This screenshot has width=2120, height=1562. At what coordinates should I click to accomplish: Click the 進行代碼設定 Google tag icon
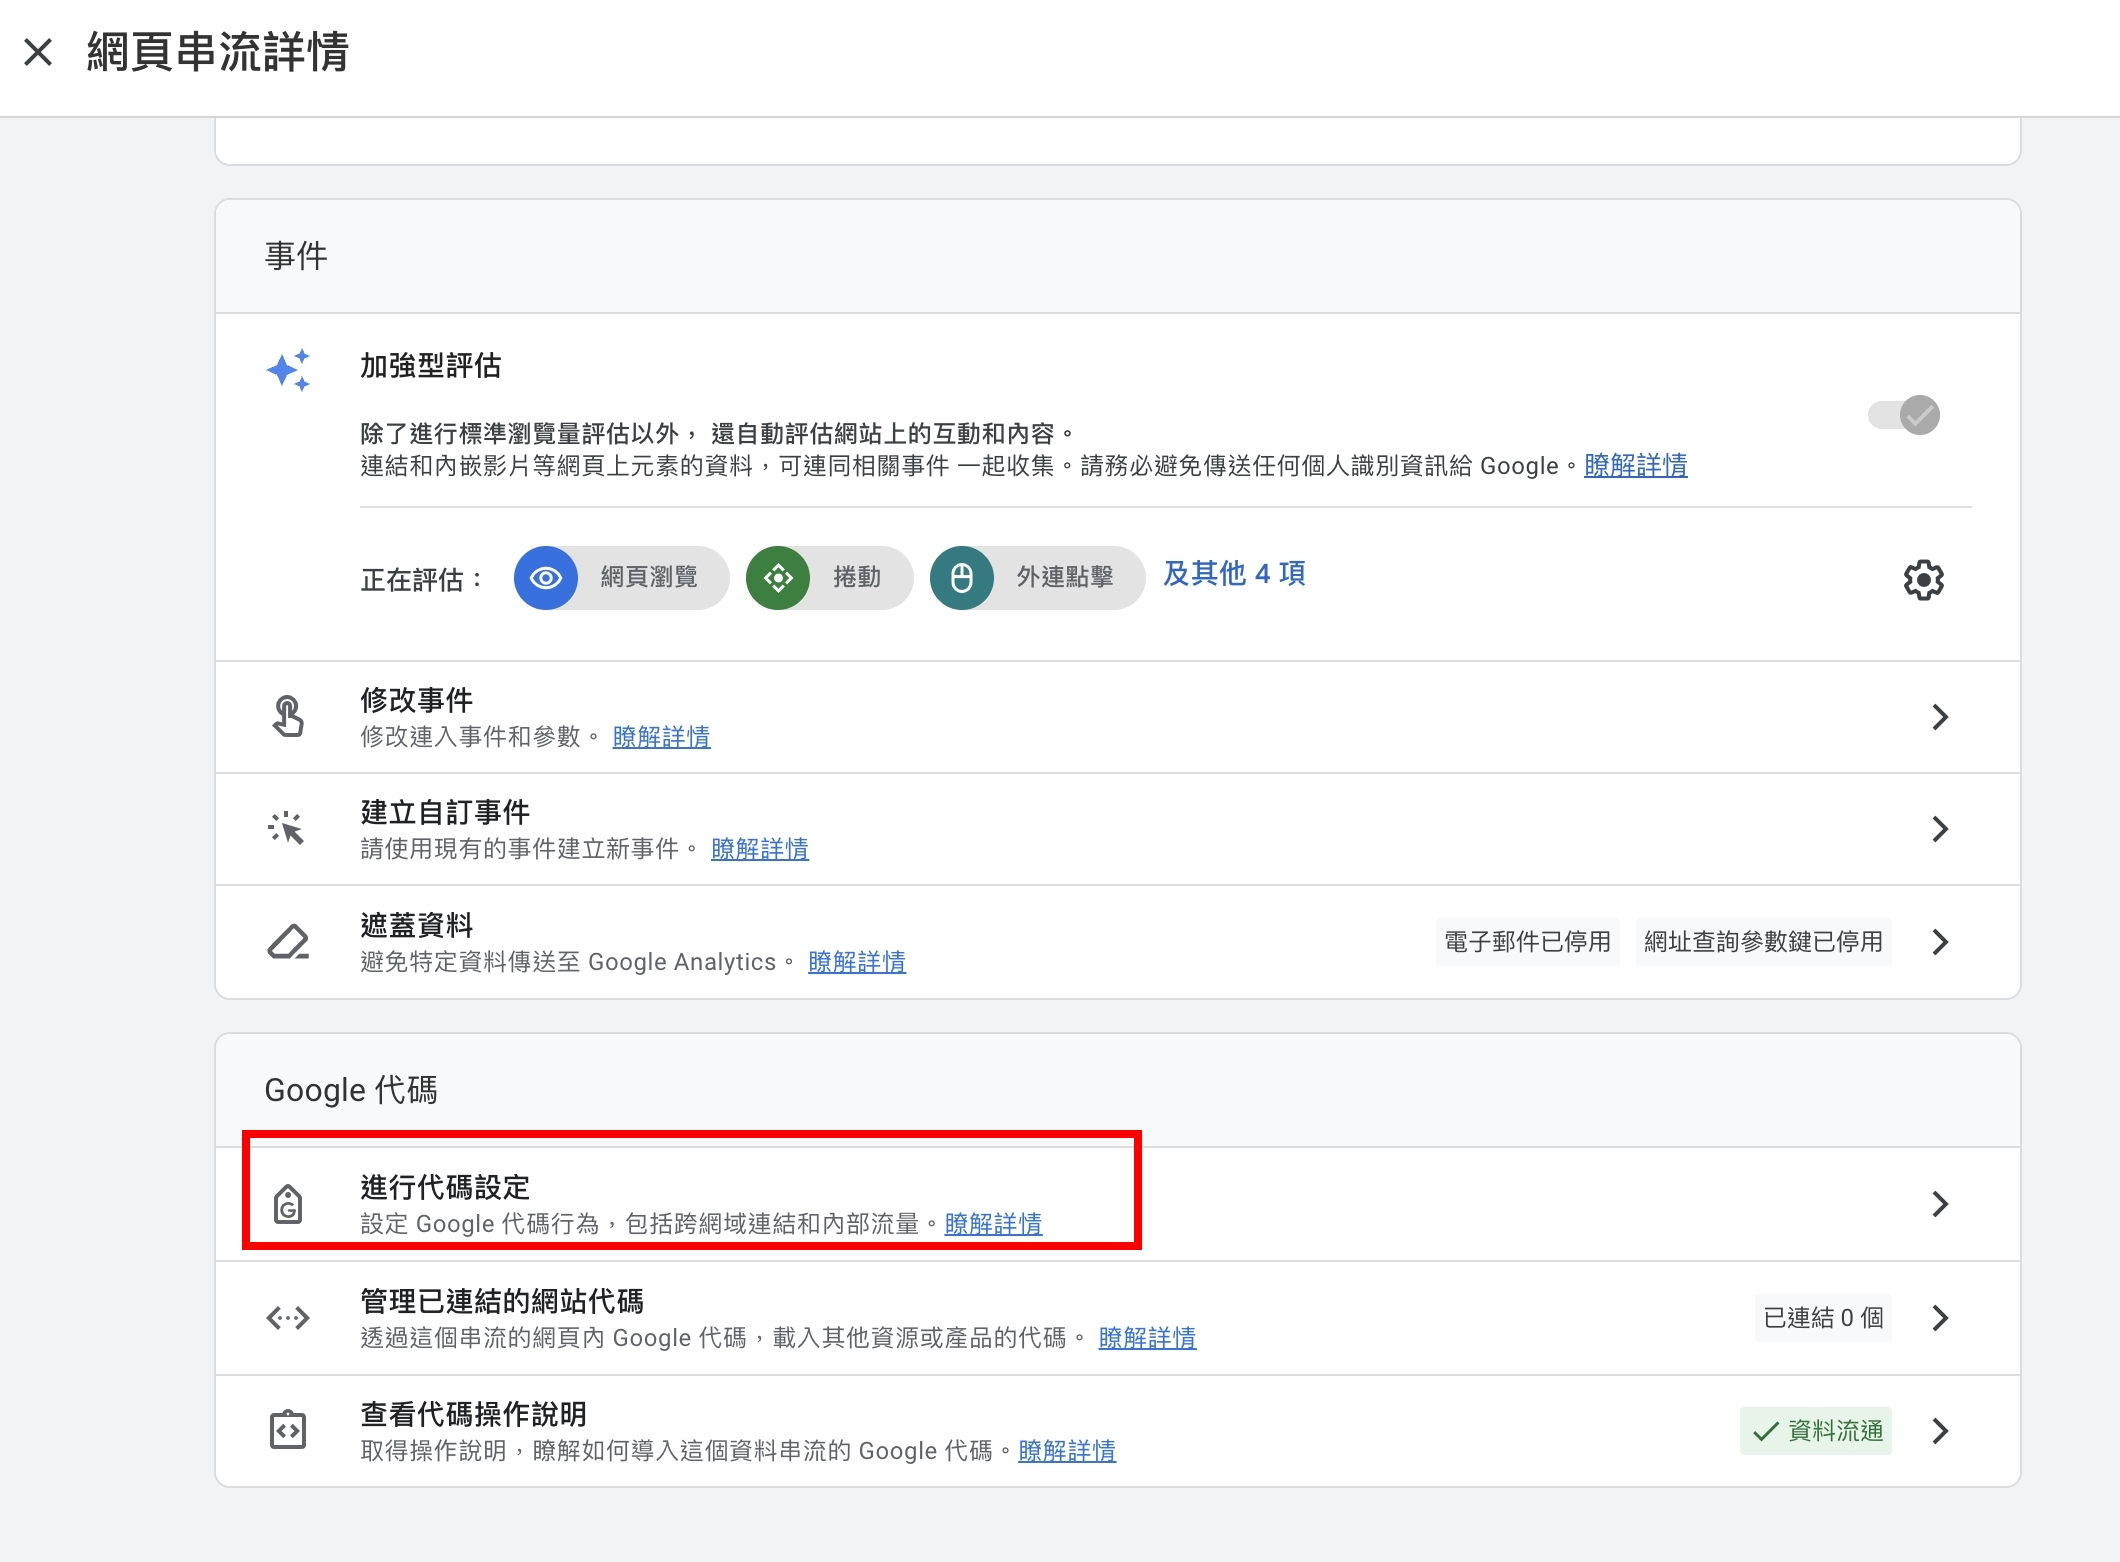coord(288,1204)
